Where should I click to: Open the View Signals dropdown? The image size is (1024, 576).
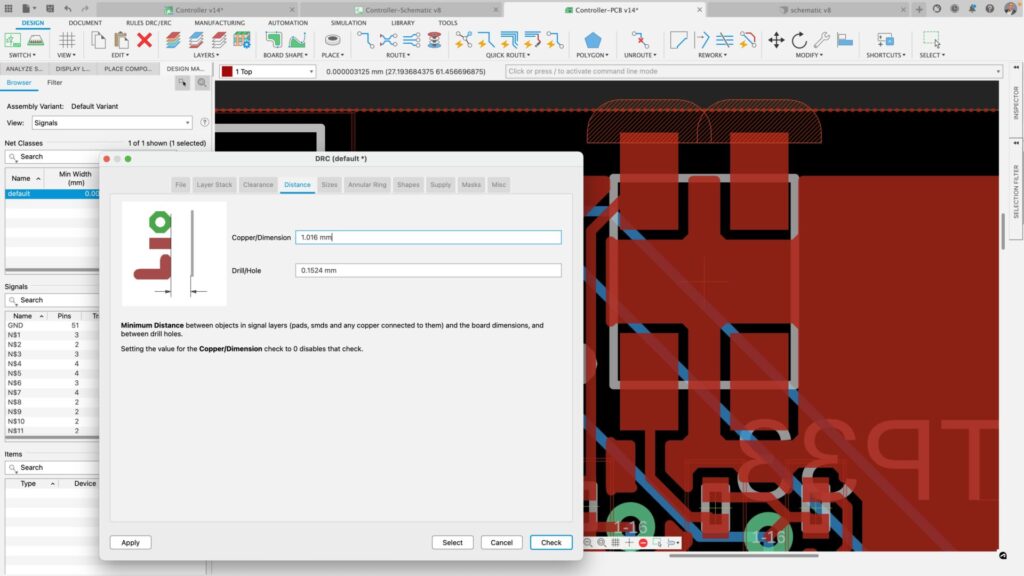point(111,123)
